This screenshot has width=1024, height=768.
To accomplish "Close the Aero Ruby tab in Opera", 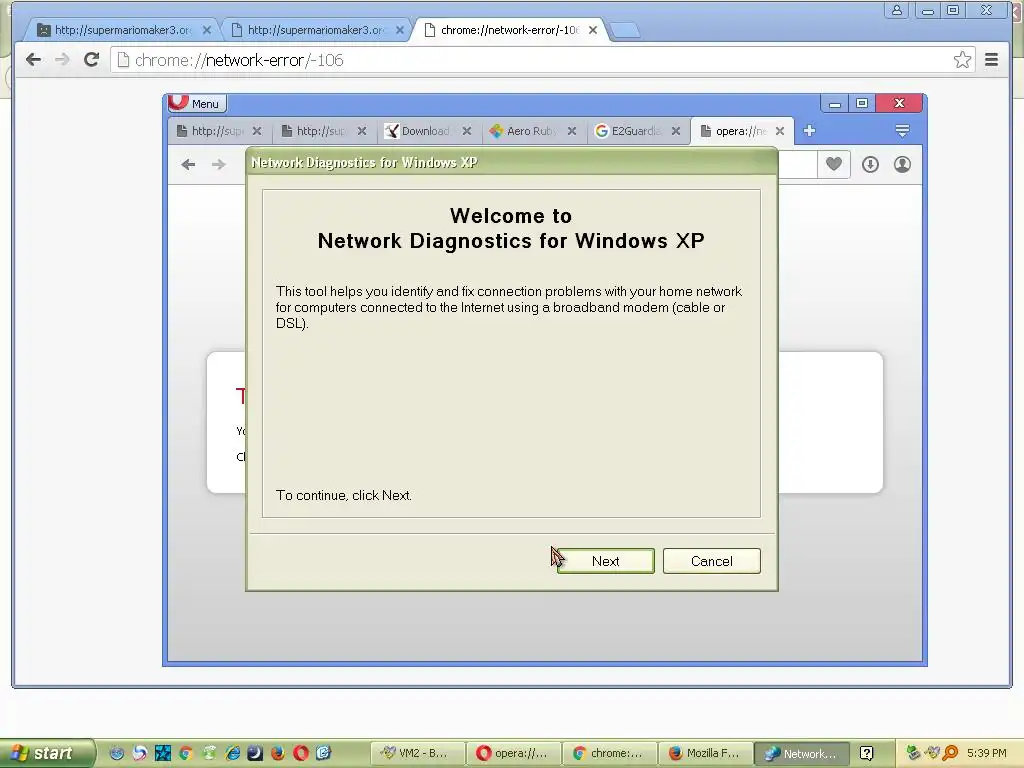I will click(571, 131).
